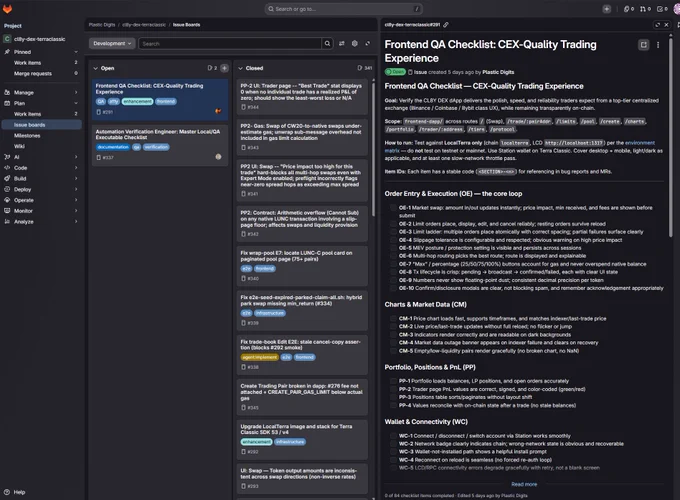Viewport: 680px width, 500px height.
Task: Click the Monitor icon in sidebar
Action: (x=7, y=211)
